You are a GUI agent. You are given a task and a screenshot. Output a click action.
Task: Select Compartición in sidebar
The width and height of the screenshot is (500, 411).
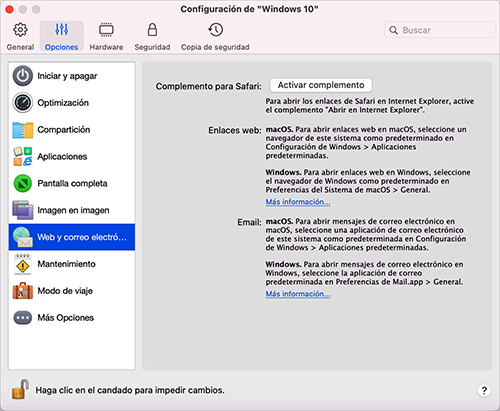pyautogui.click(x=72, y=130)
